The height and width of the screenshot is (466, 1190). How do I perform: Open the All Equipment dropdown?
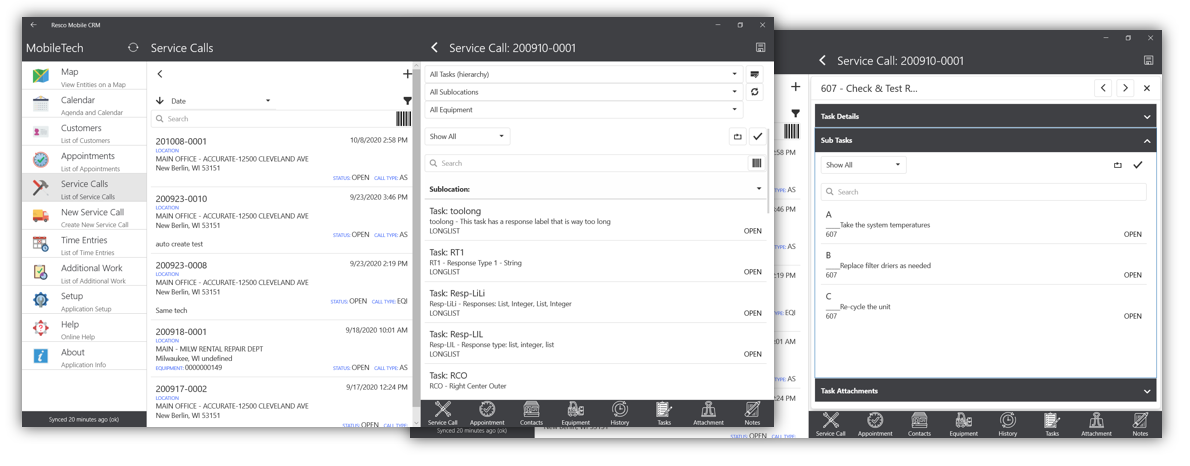[x=584, y=110]
